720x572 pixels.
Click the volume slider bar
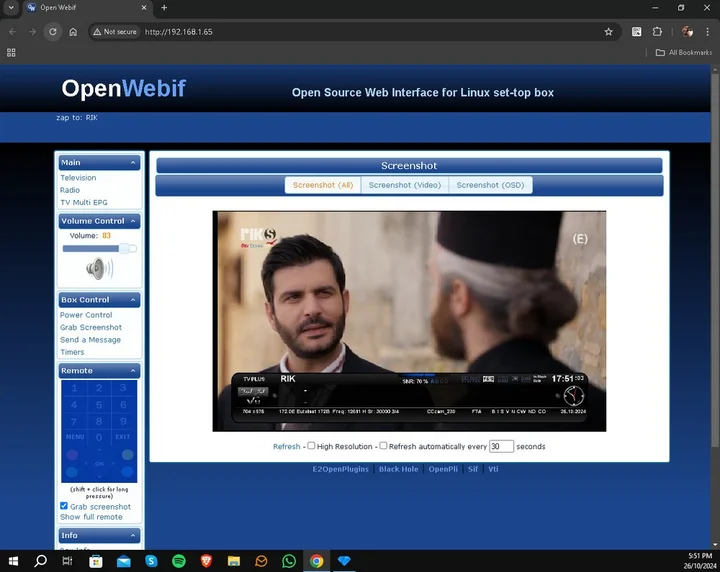click(x=98, y=248)
